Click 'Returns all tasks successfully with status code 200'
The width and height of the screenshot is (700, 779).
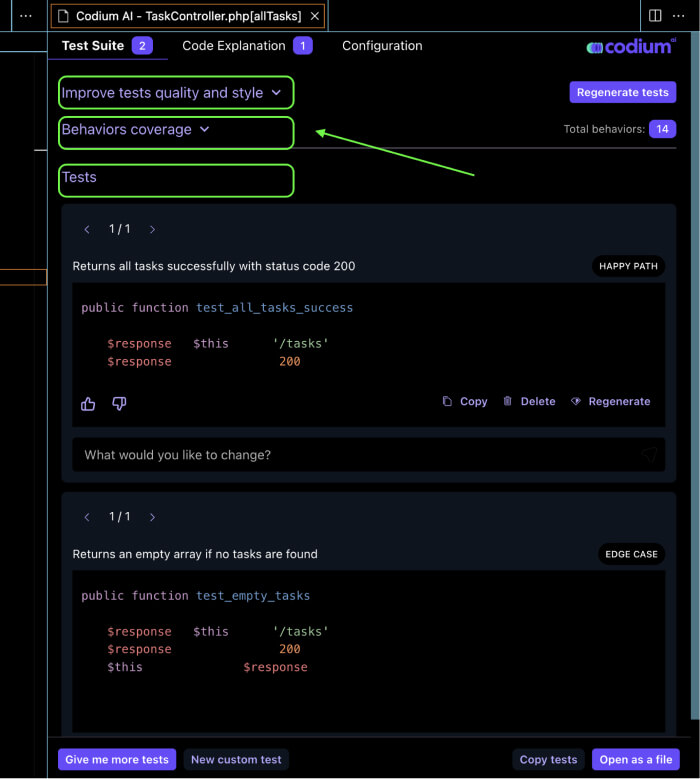(x=214, y=266)
